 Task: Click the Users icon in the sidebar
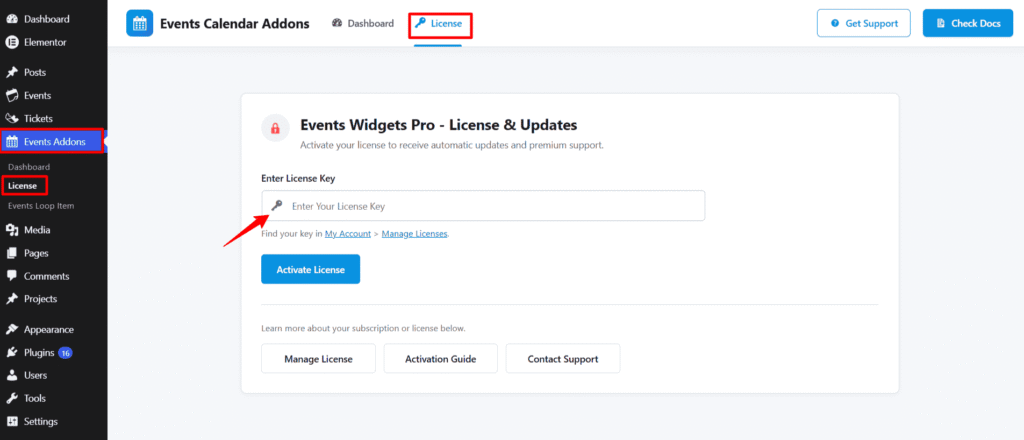click(x=12, y=375)
